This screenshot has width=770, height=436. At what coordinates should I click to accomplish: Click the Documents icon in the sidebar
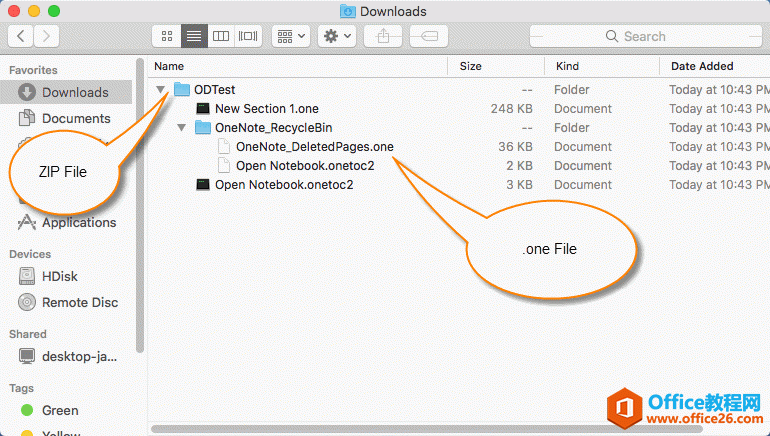[27, 118]
